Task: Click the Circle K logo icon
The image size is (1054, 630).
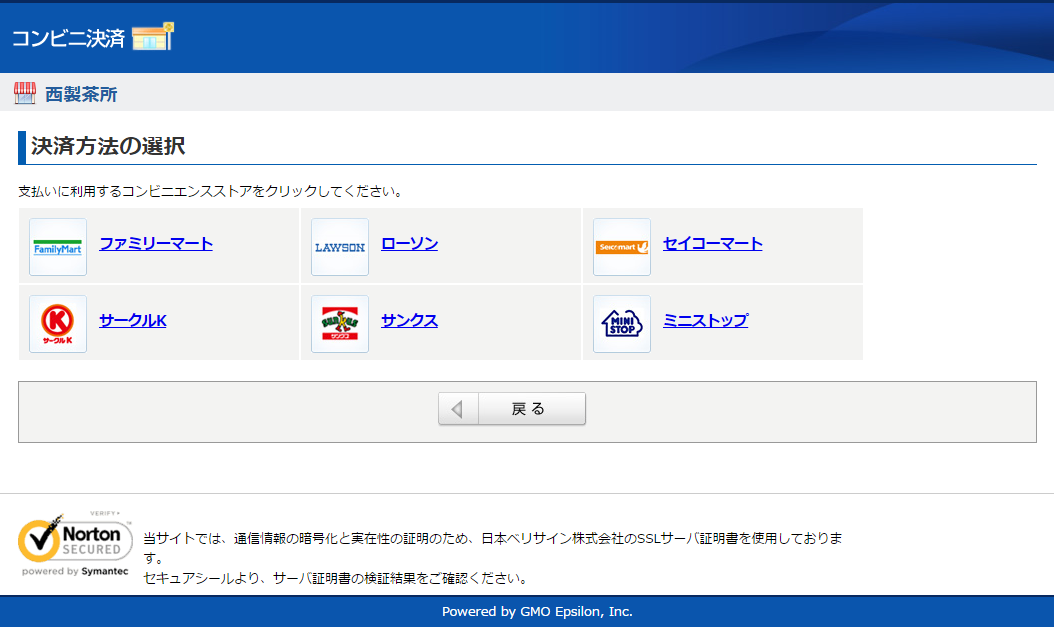Action: click(58, 323)
